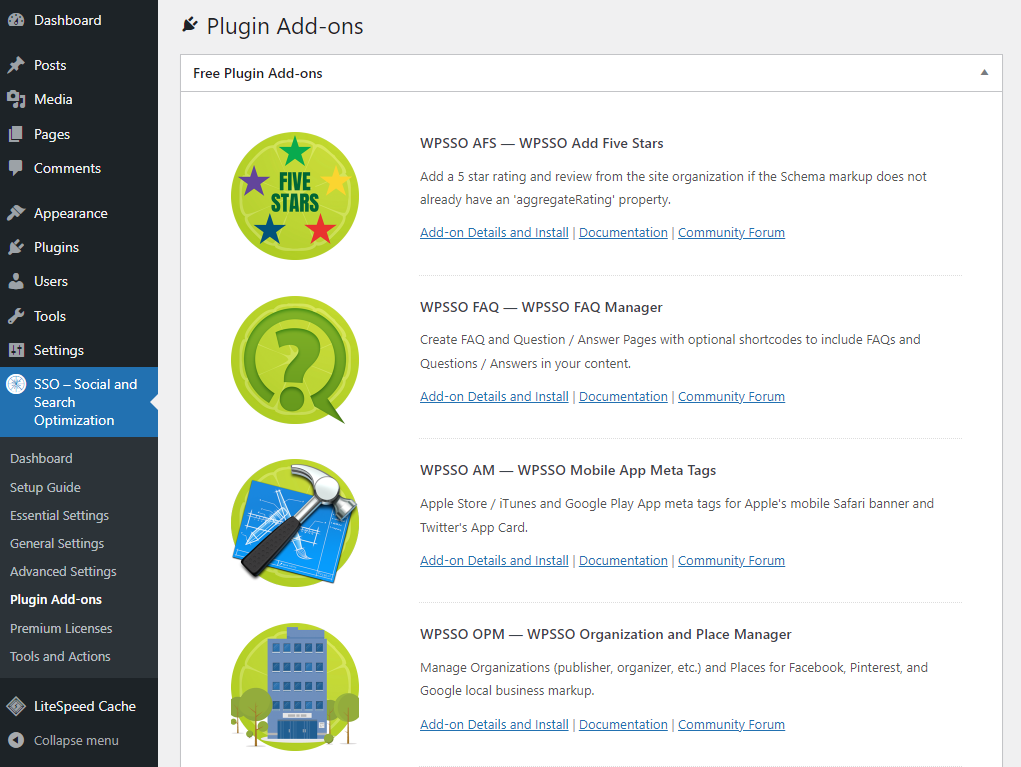Click the Plugins plug icon in sidebar
This screenshot has height=767, width=1021.
click(16, 247)
